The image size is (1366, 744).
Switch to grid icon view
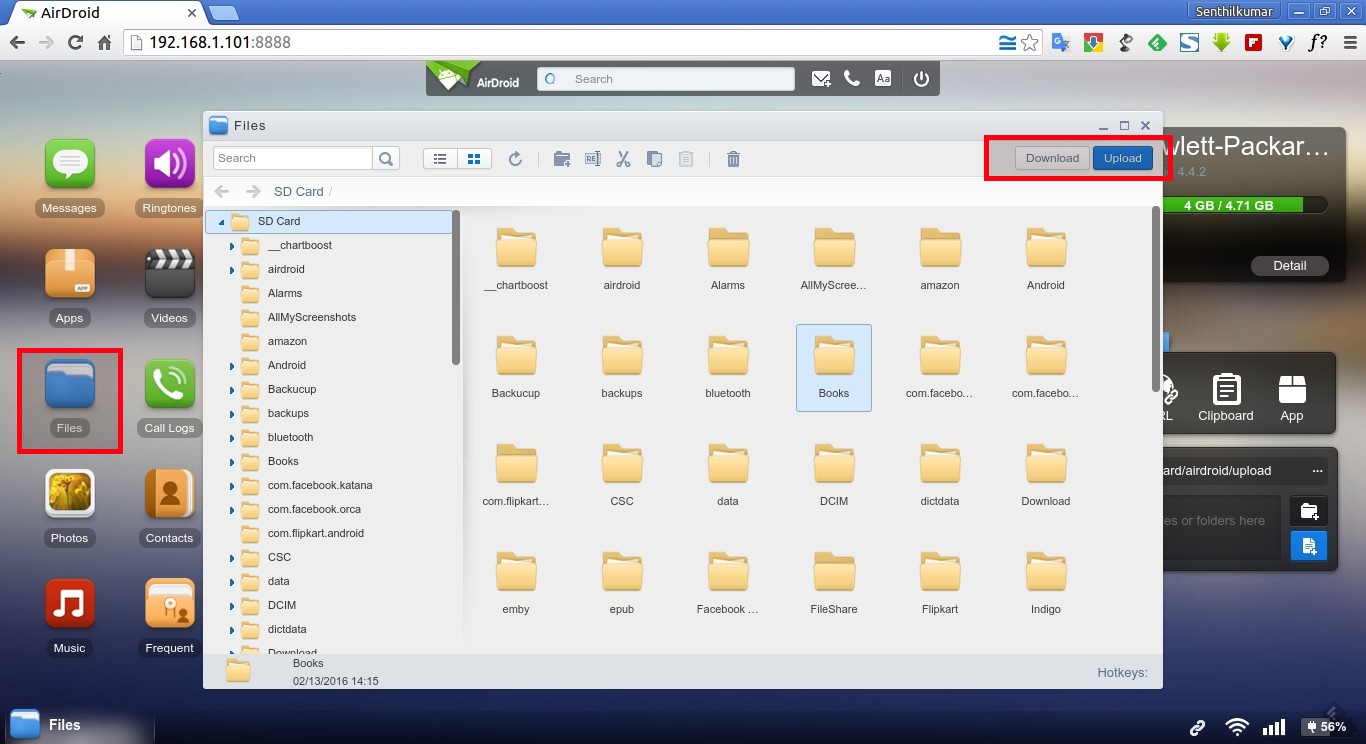(474, 159)
